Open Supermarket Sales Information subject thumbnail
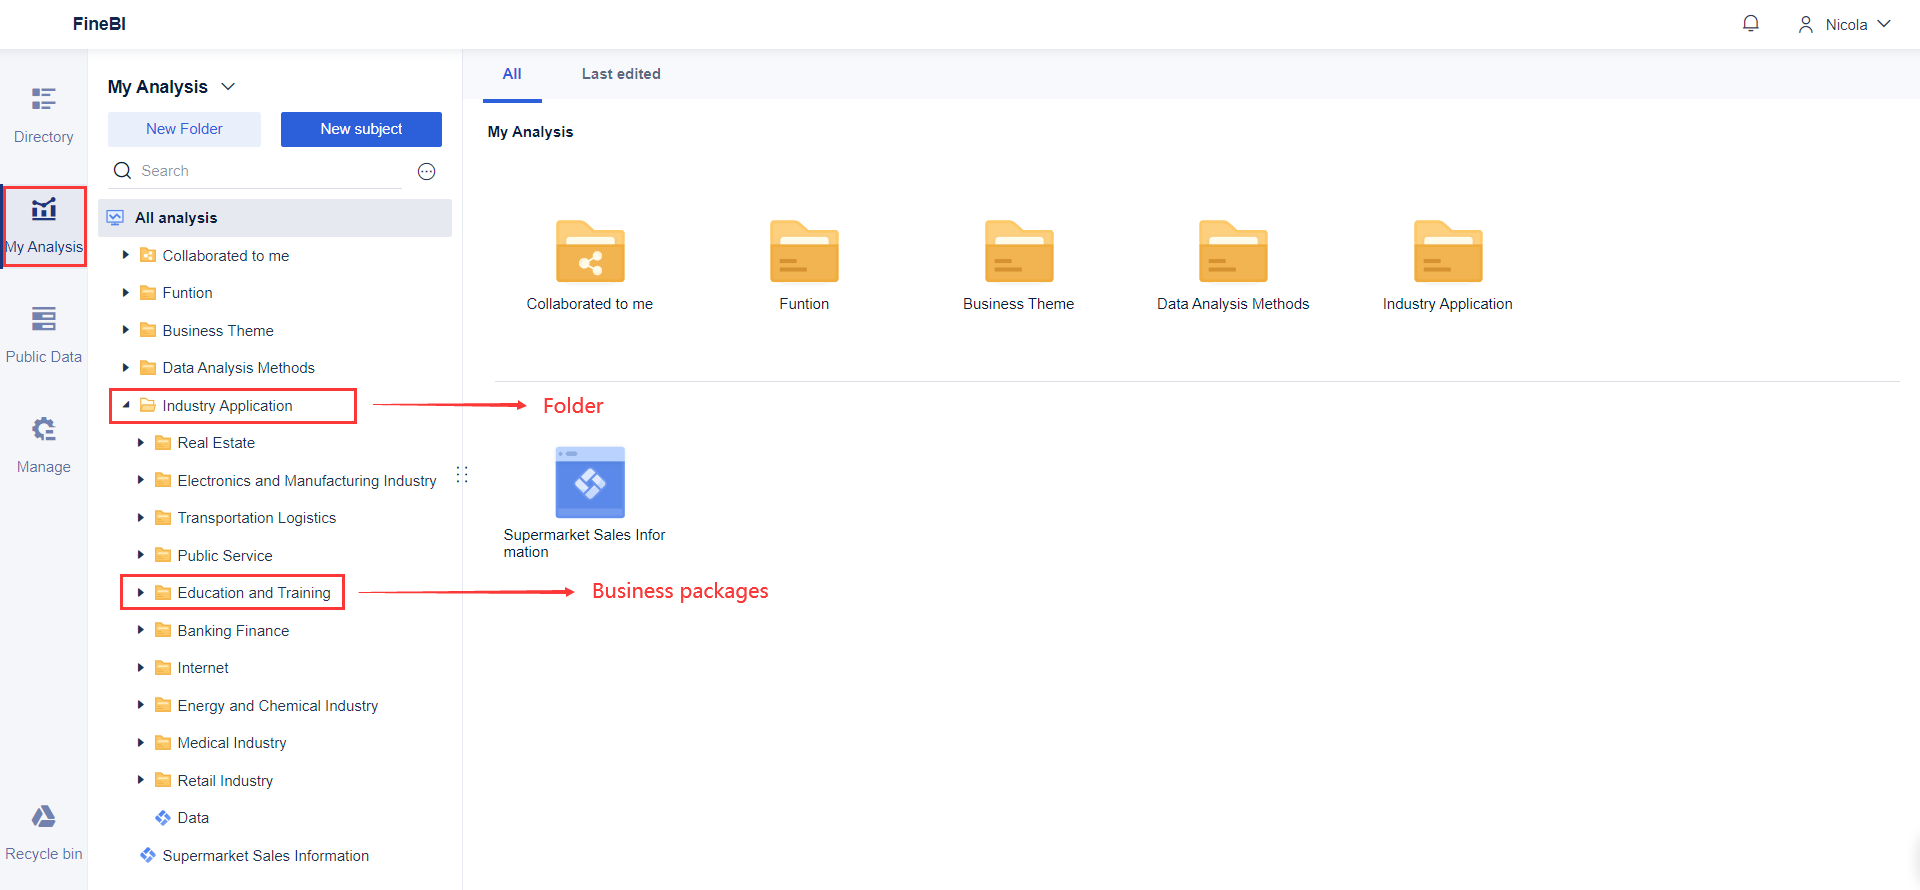 click(x=590, y=482)
